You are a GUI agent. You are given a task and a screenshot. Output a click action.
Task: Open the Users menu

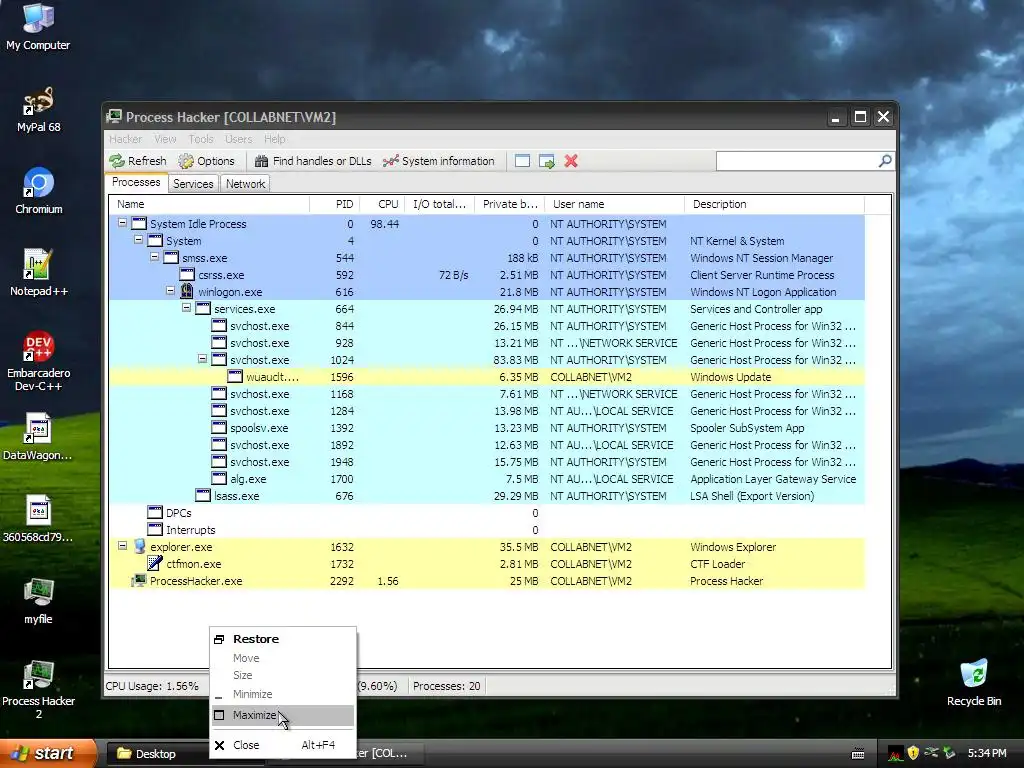(x=238, y=139)
